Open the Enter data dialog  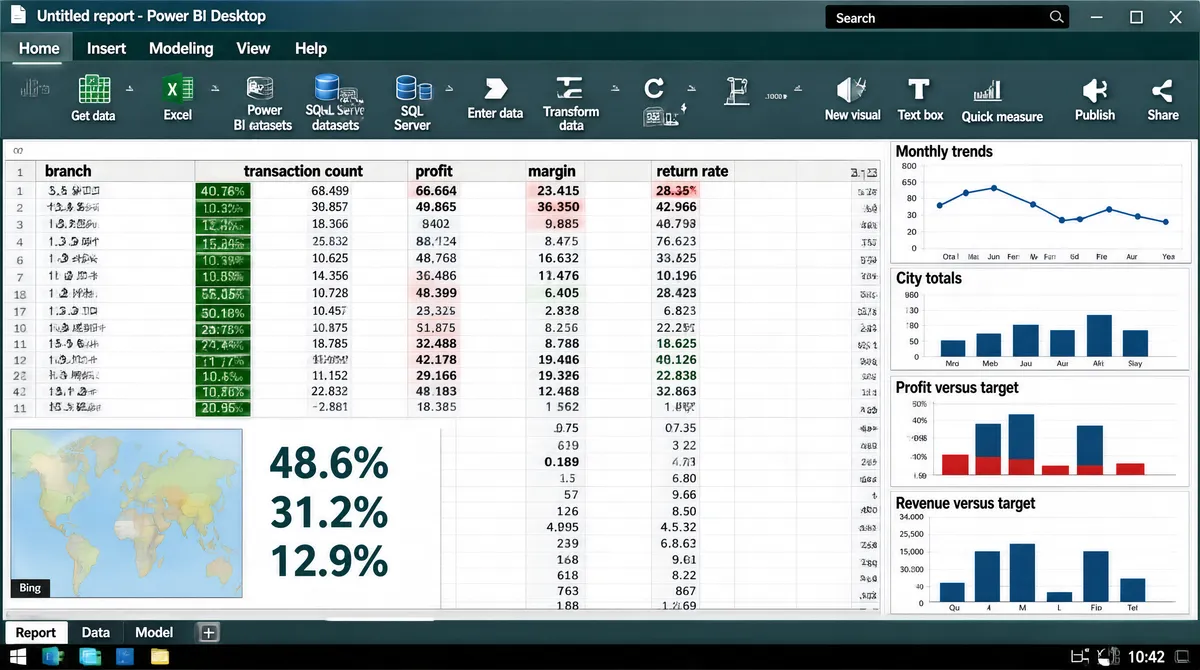[495, 99]
